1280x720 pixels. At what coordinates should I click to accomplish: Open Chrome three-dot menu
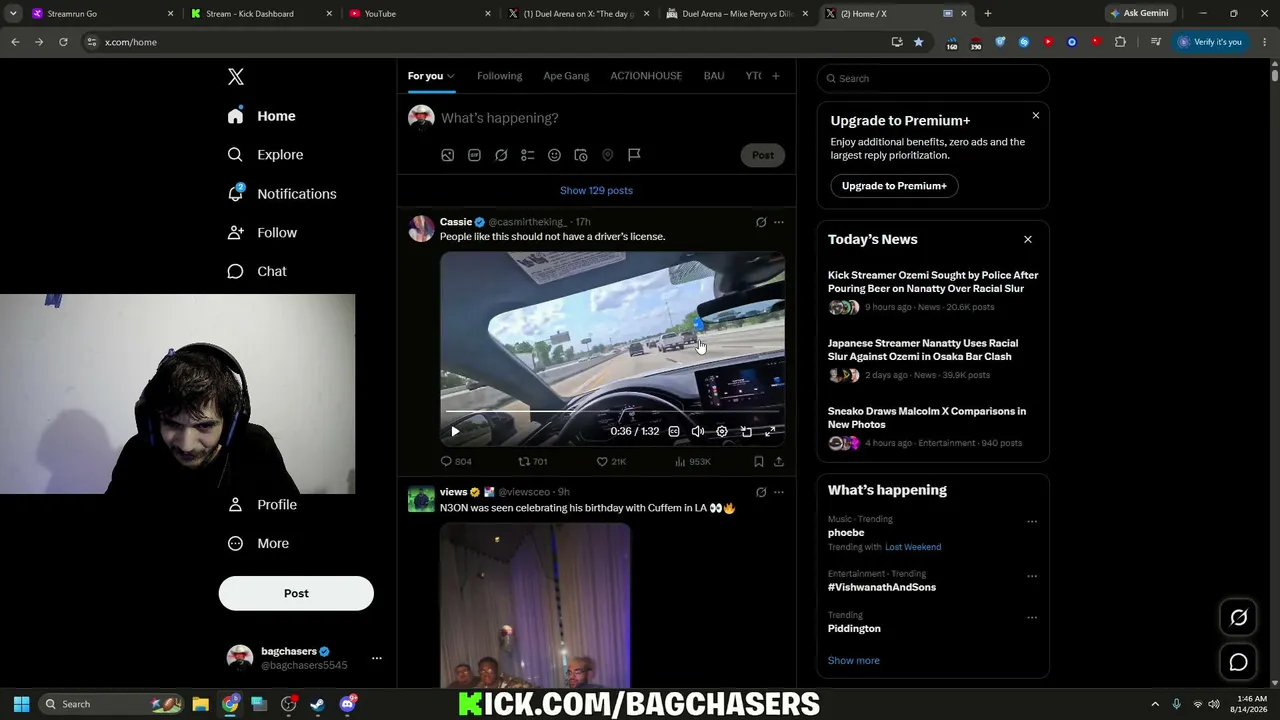coord(1264,42)
